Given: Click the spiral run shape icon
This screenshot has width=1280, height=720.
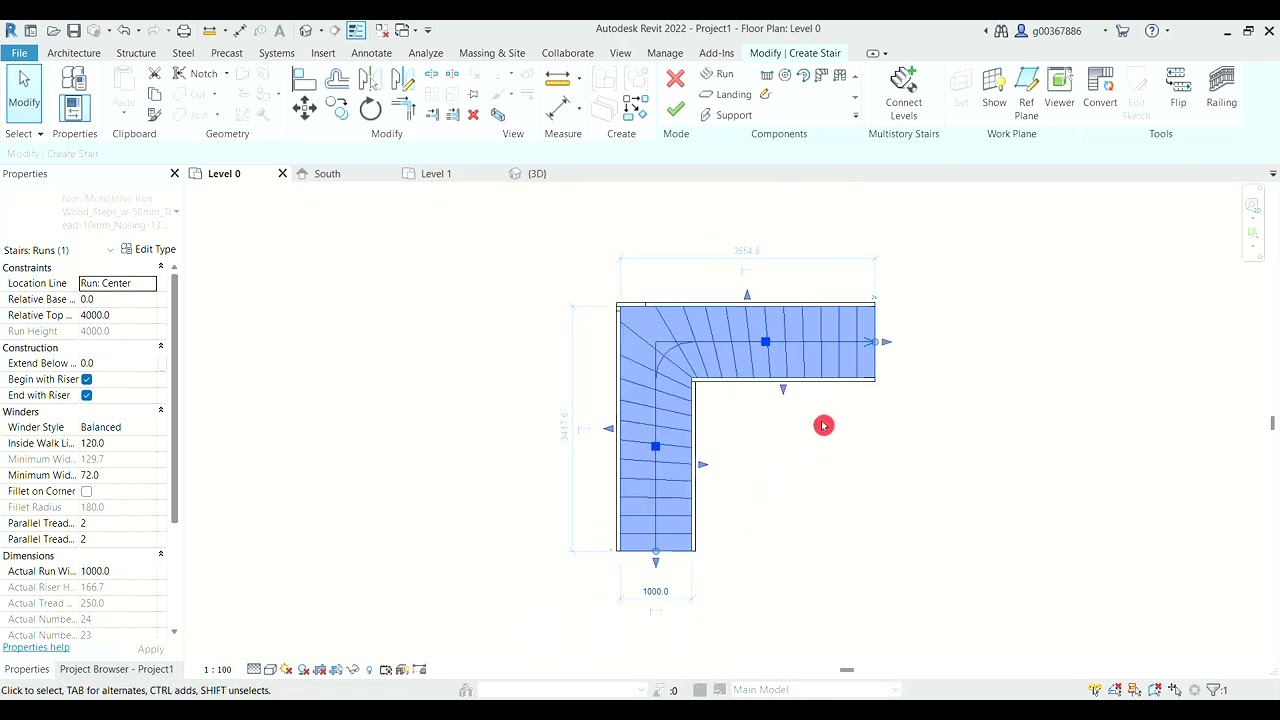Looking at the screenshot, I should click(785, 75).
